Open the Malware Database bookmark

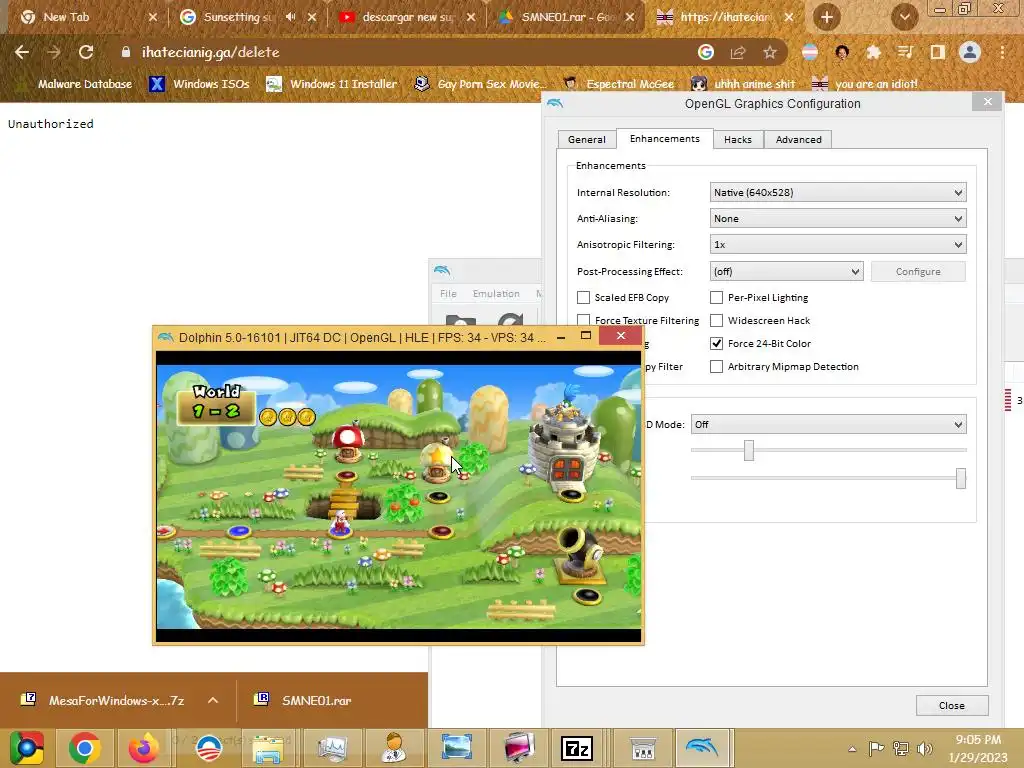[74, 84]
